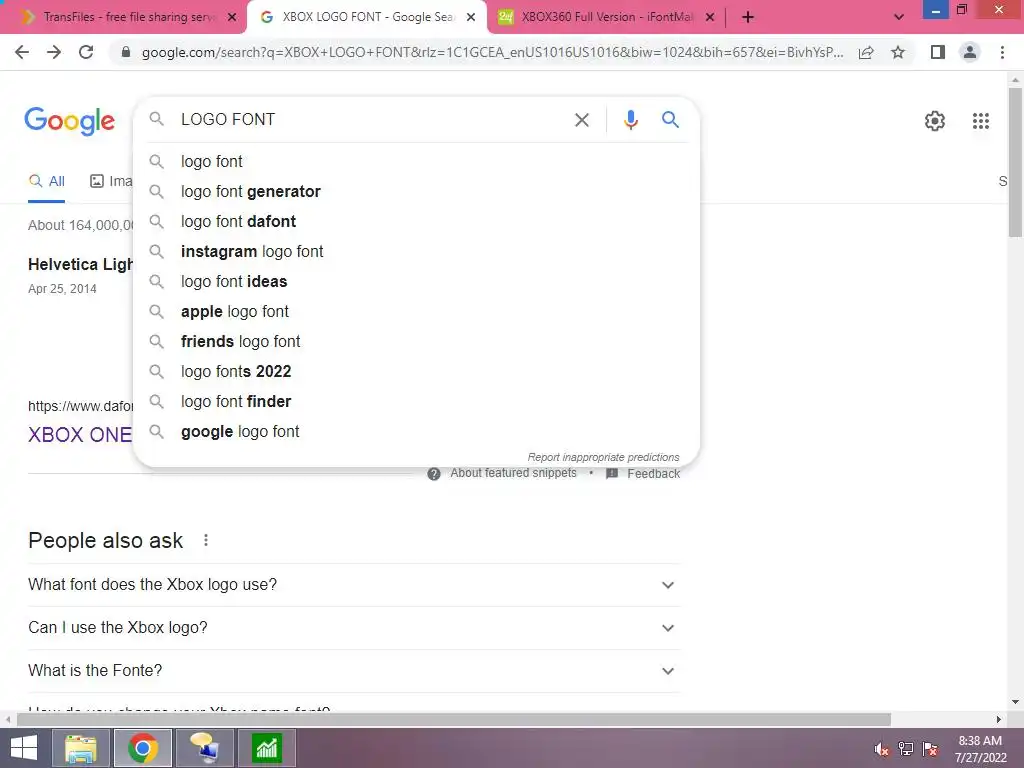The width and height of the screenshot is (1024, 768).
Task: Start voice search with microphone
Action: point(630,120)
